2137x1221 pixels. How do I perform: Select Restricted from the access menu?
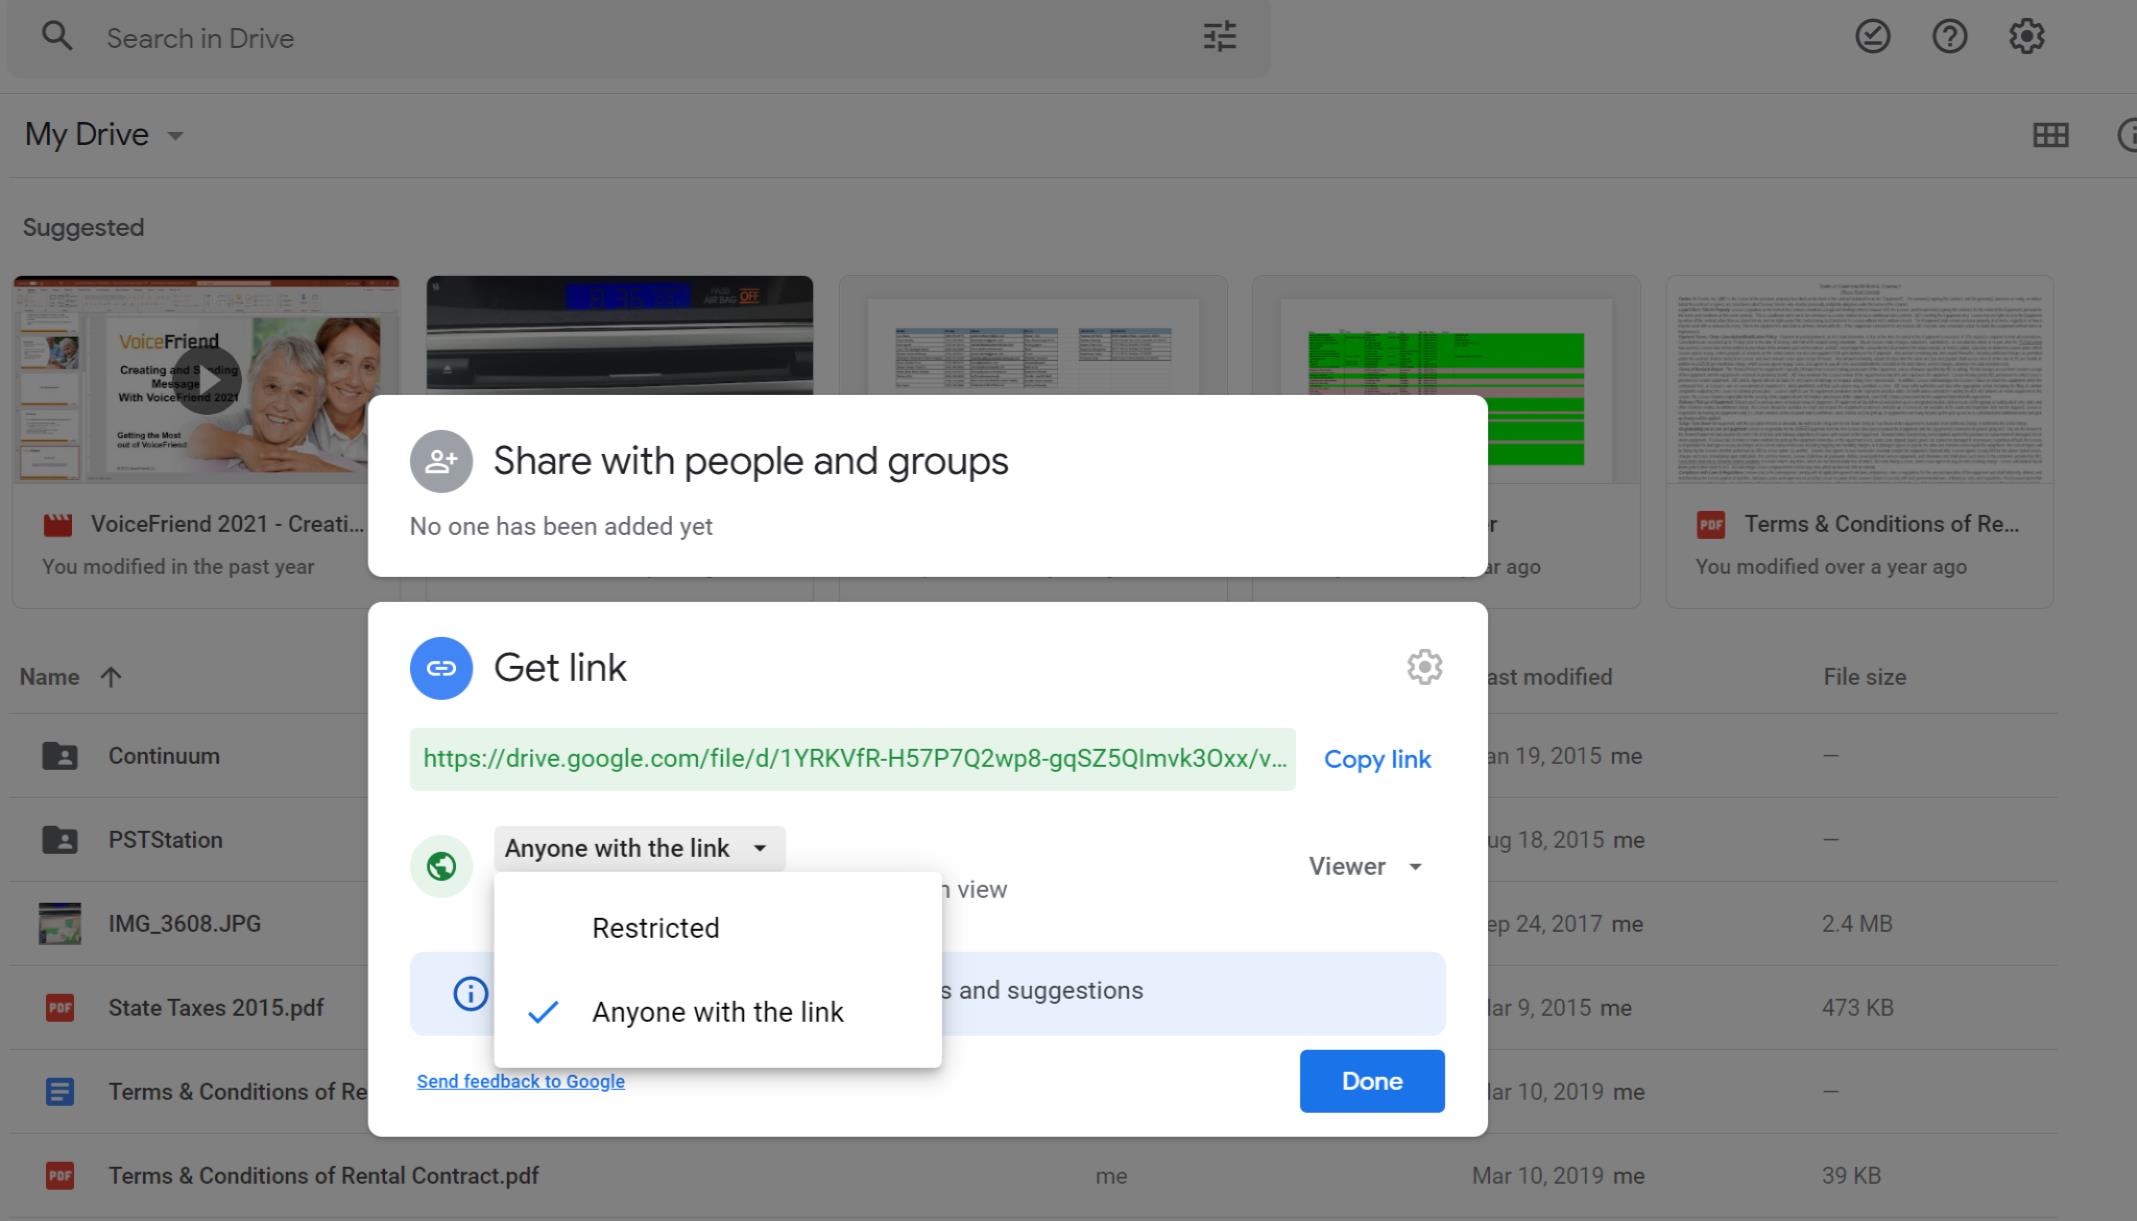(656, 928)
